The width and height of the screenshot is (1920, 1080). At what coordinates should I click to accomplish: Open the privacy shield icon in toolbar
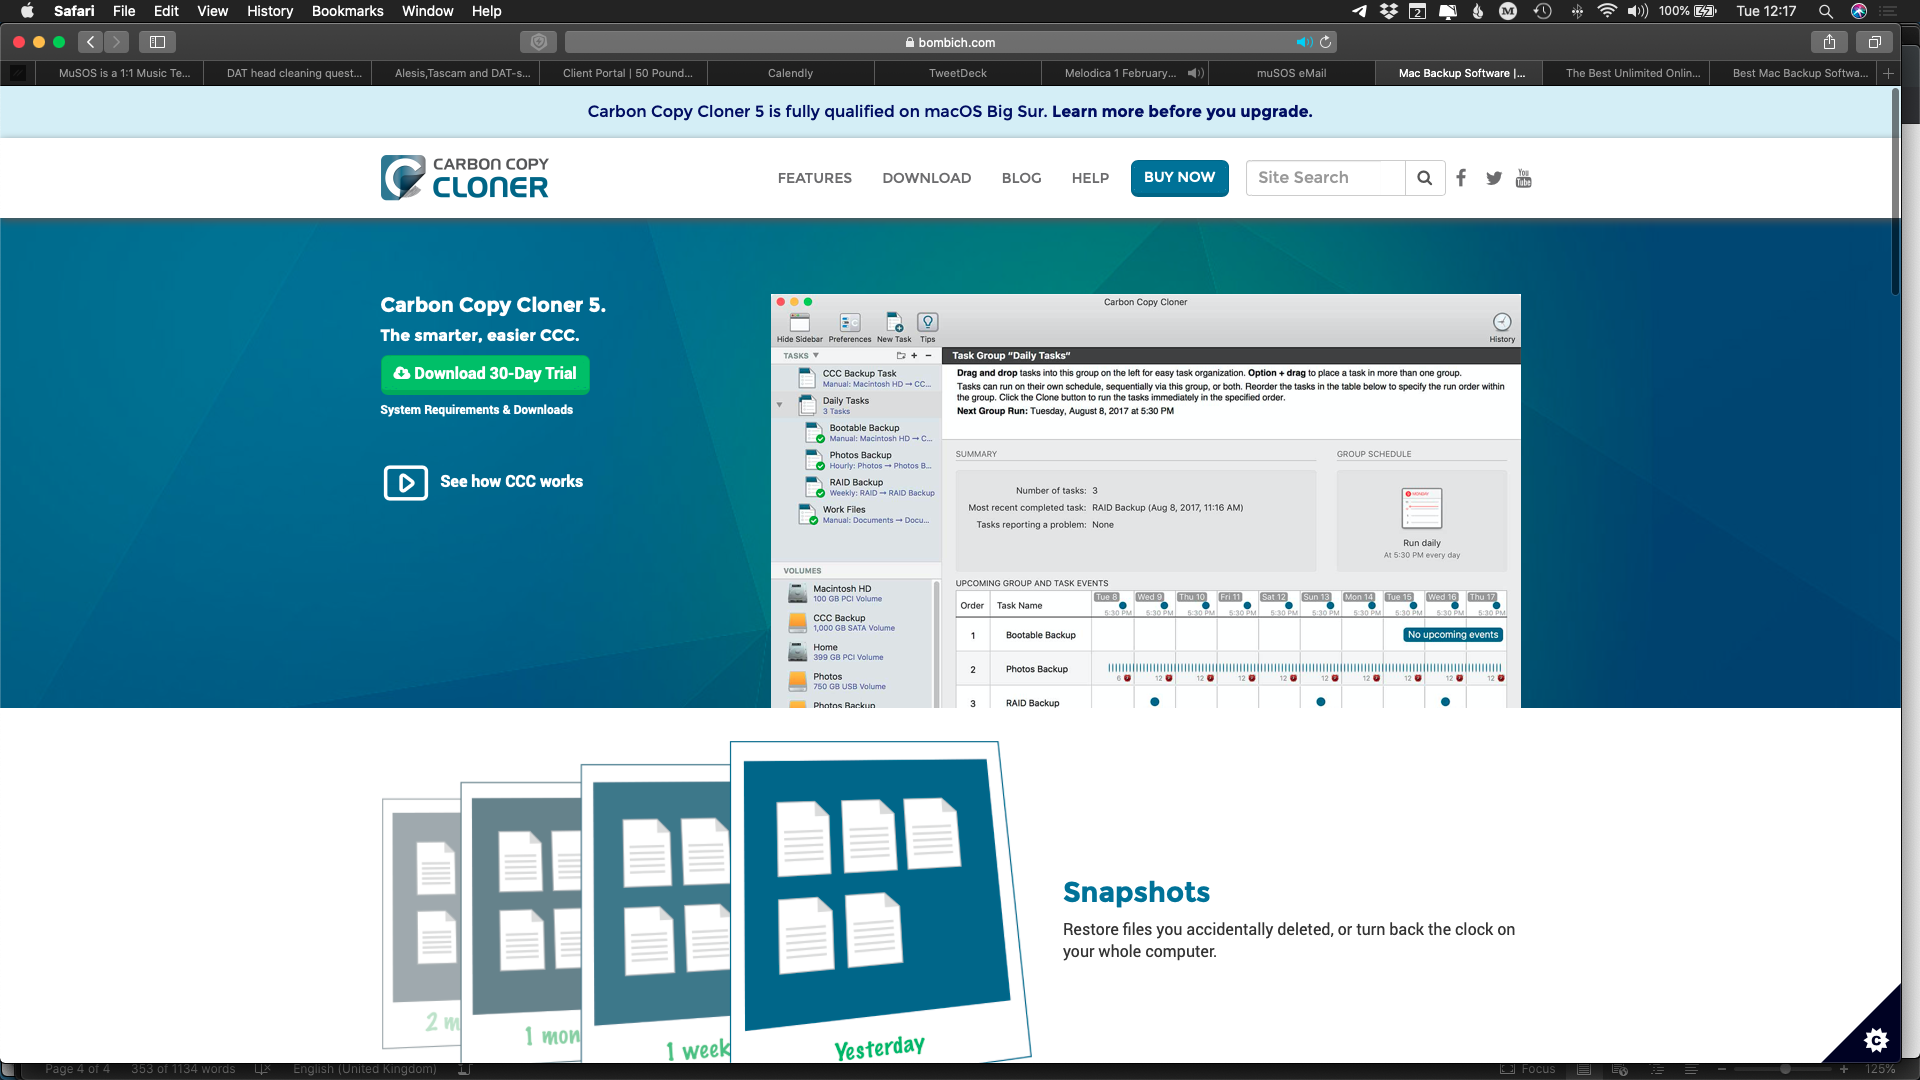pos(538,42)
